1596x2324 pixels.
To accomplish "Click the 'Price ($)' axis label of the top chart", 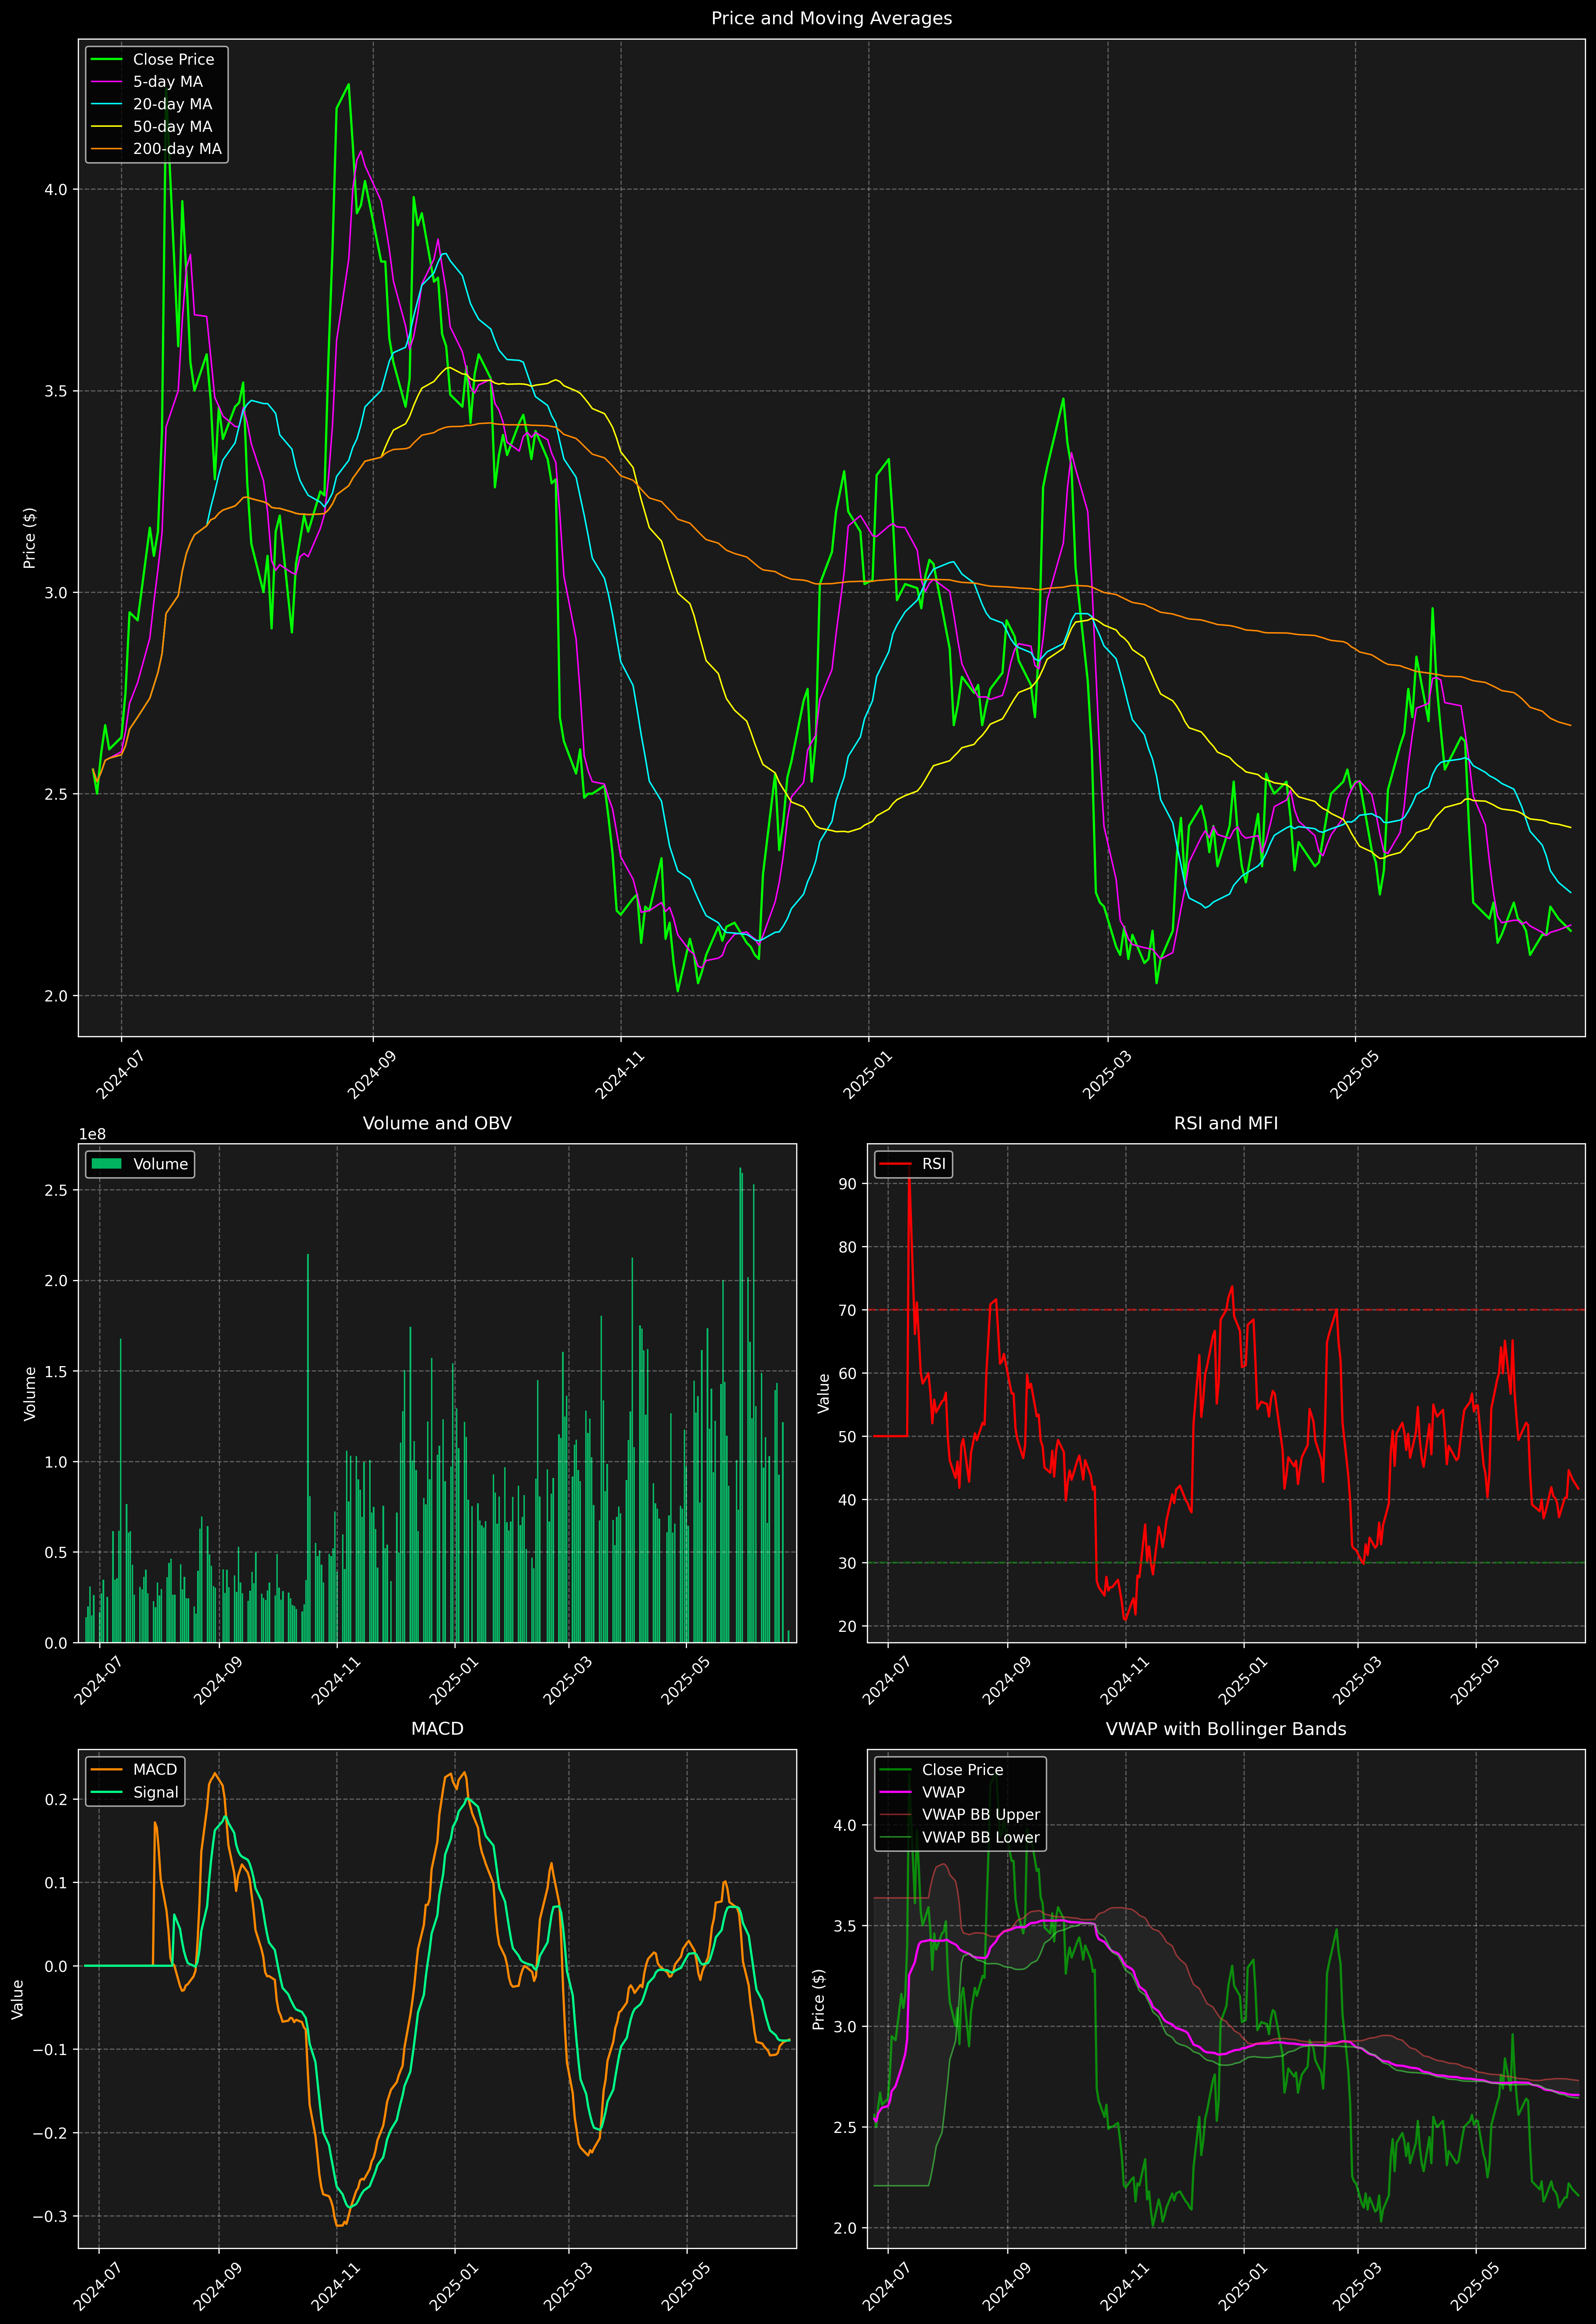I will tap(30, 538).
